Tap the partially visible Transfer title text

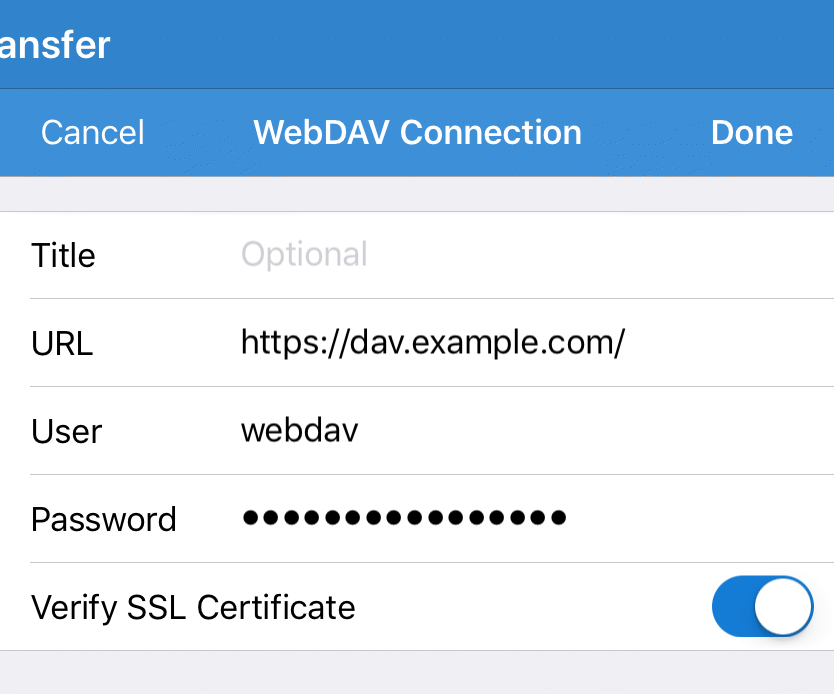coord(54,45)
